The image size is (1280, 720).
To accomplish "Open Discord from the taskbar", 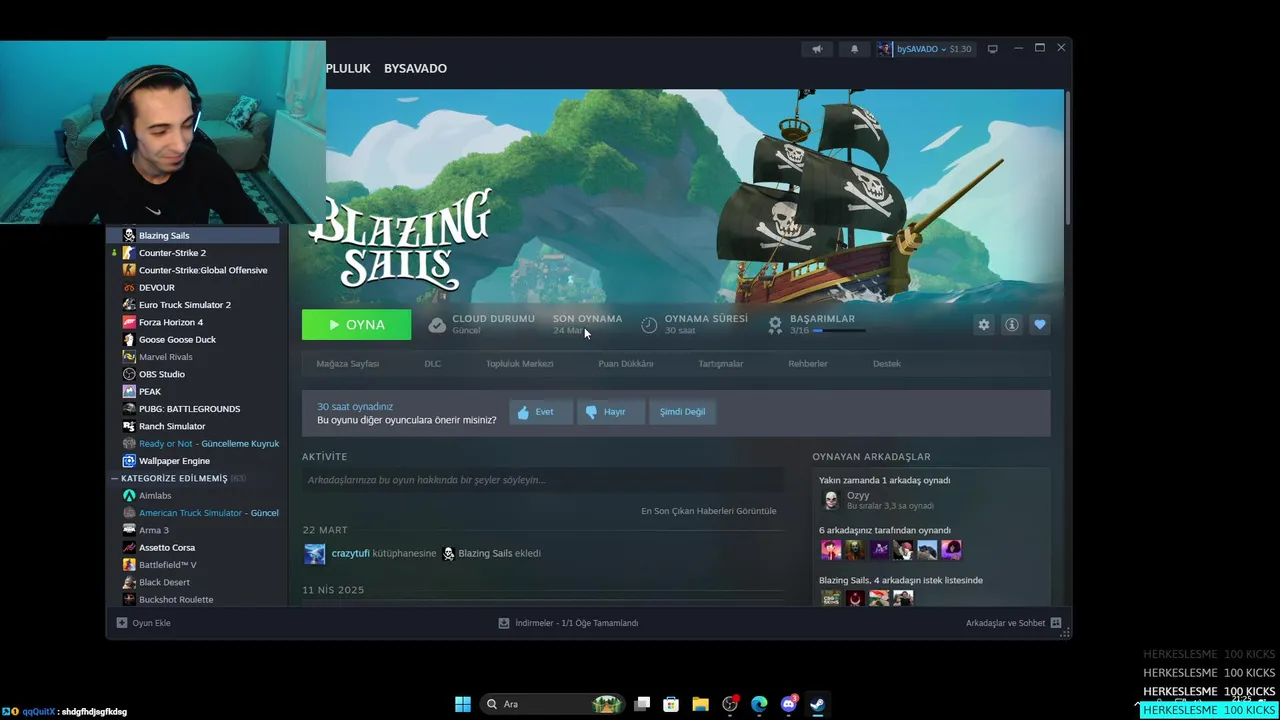I will pos(788,704).
